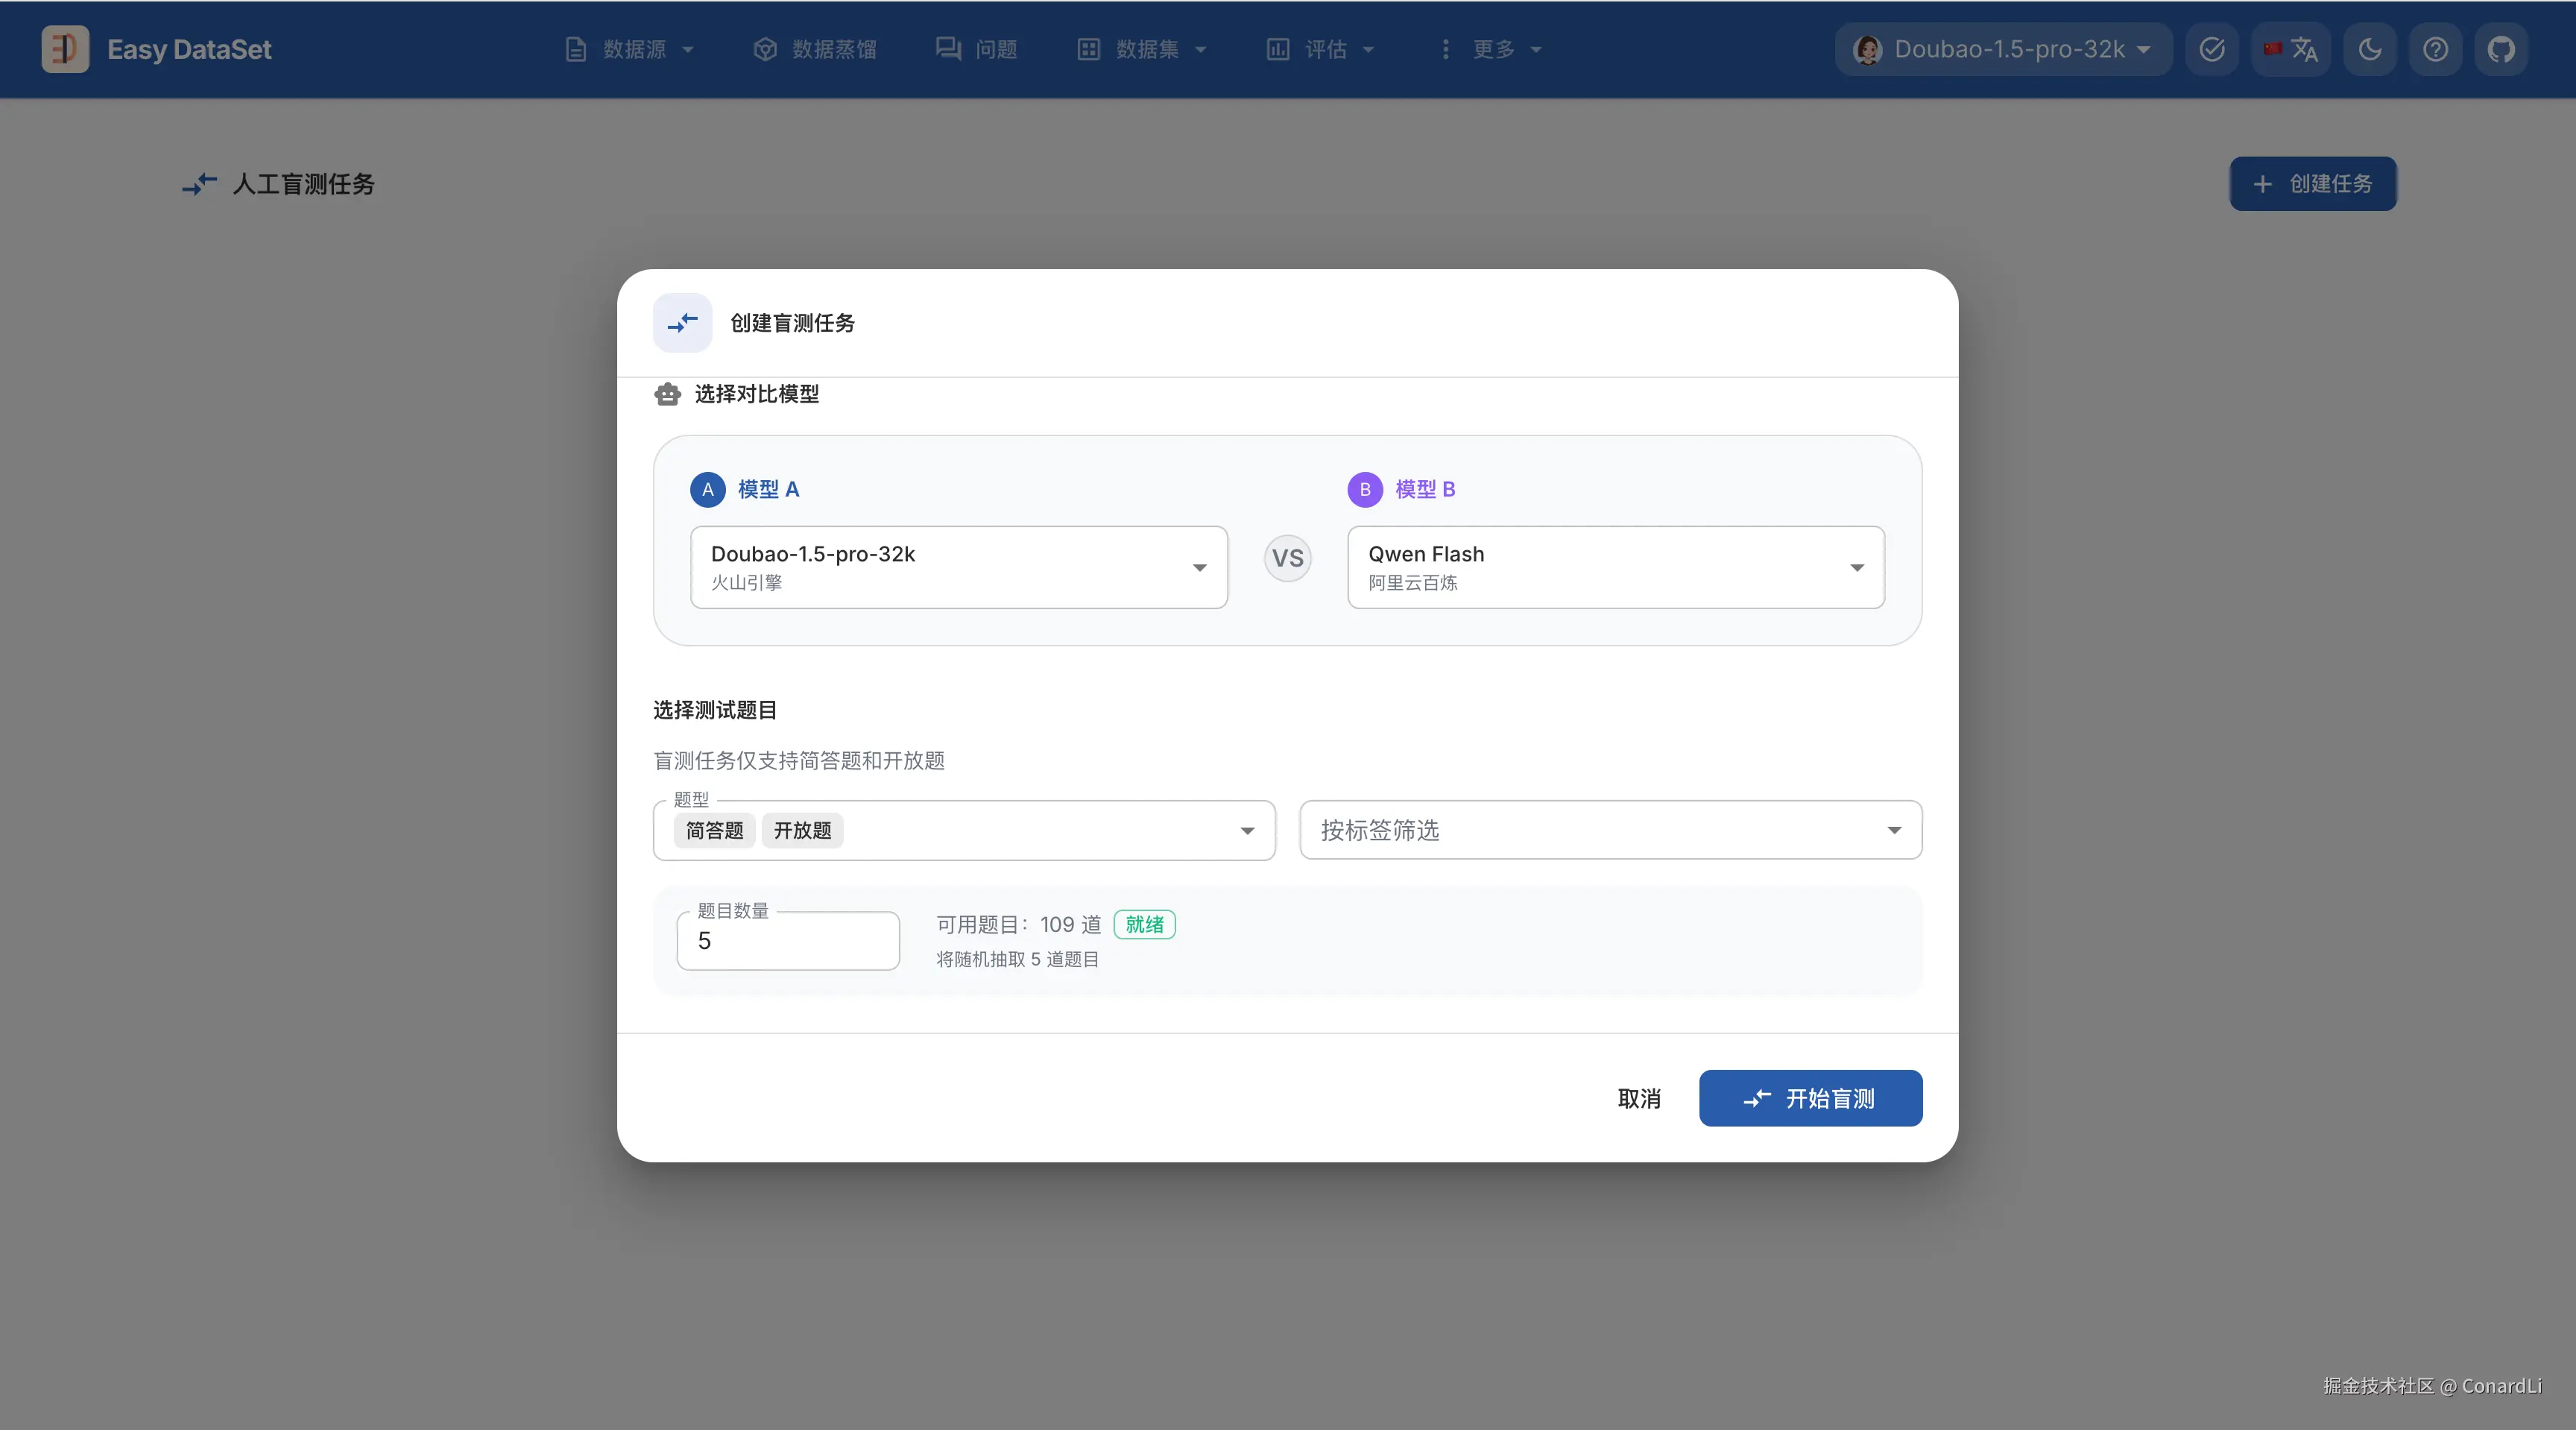Open the header Doubao-1.5-pro-32k model selector
The image size is (2576, 1430).
pos(2003,49)
